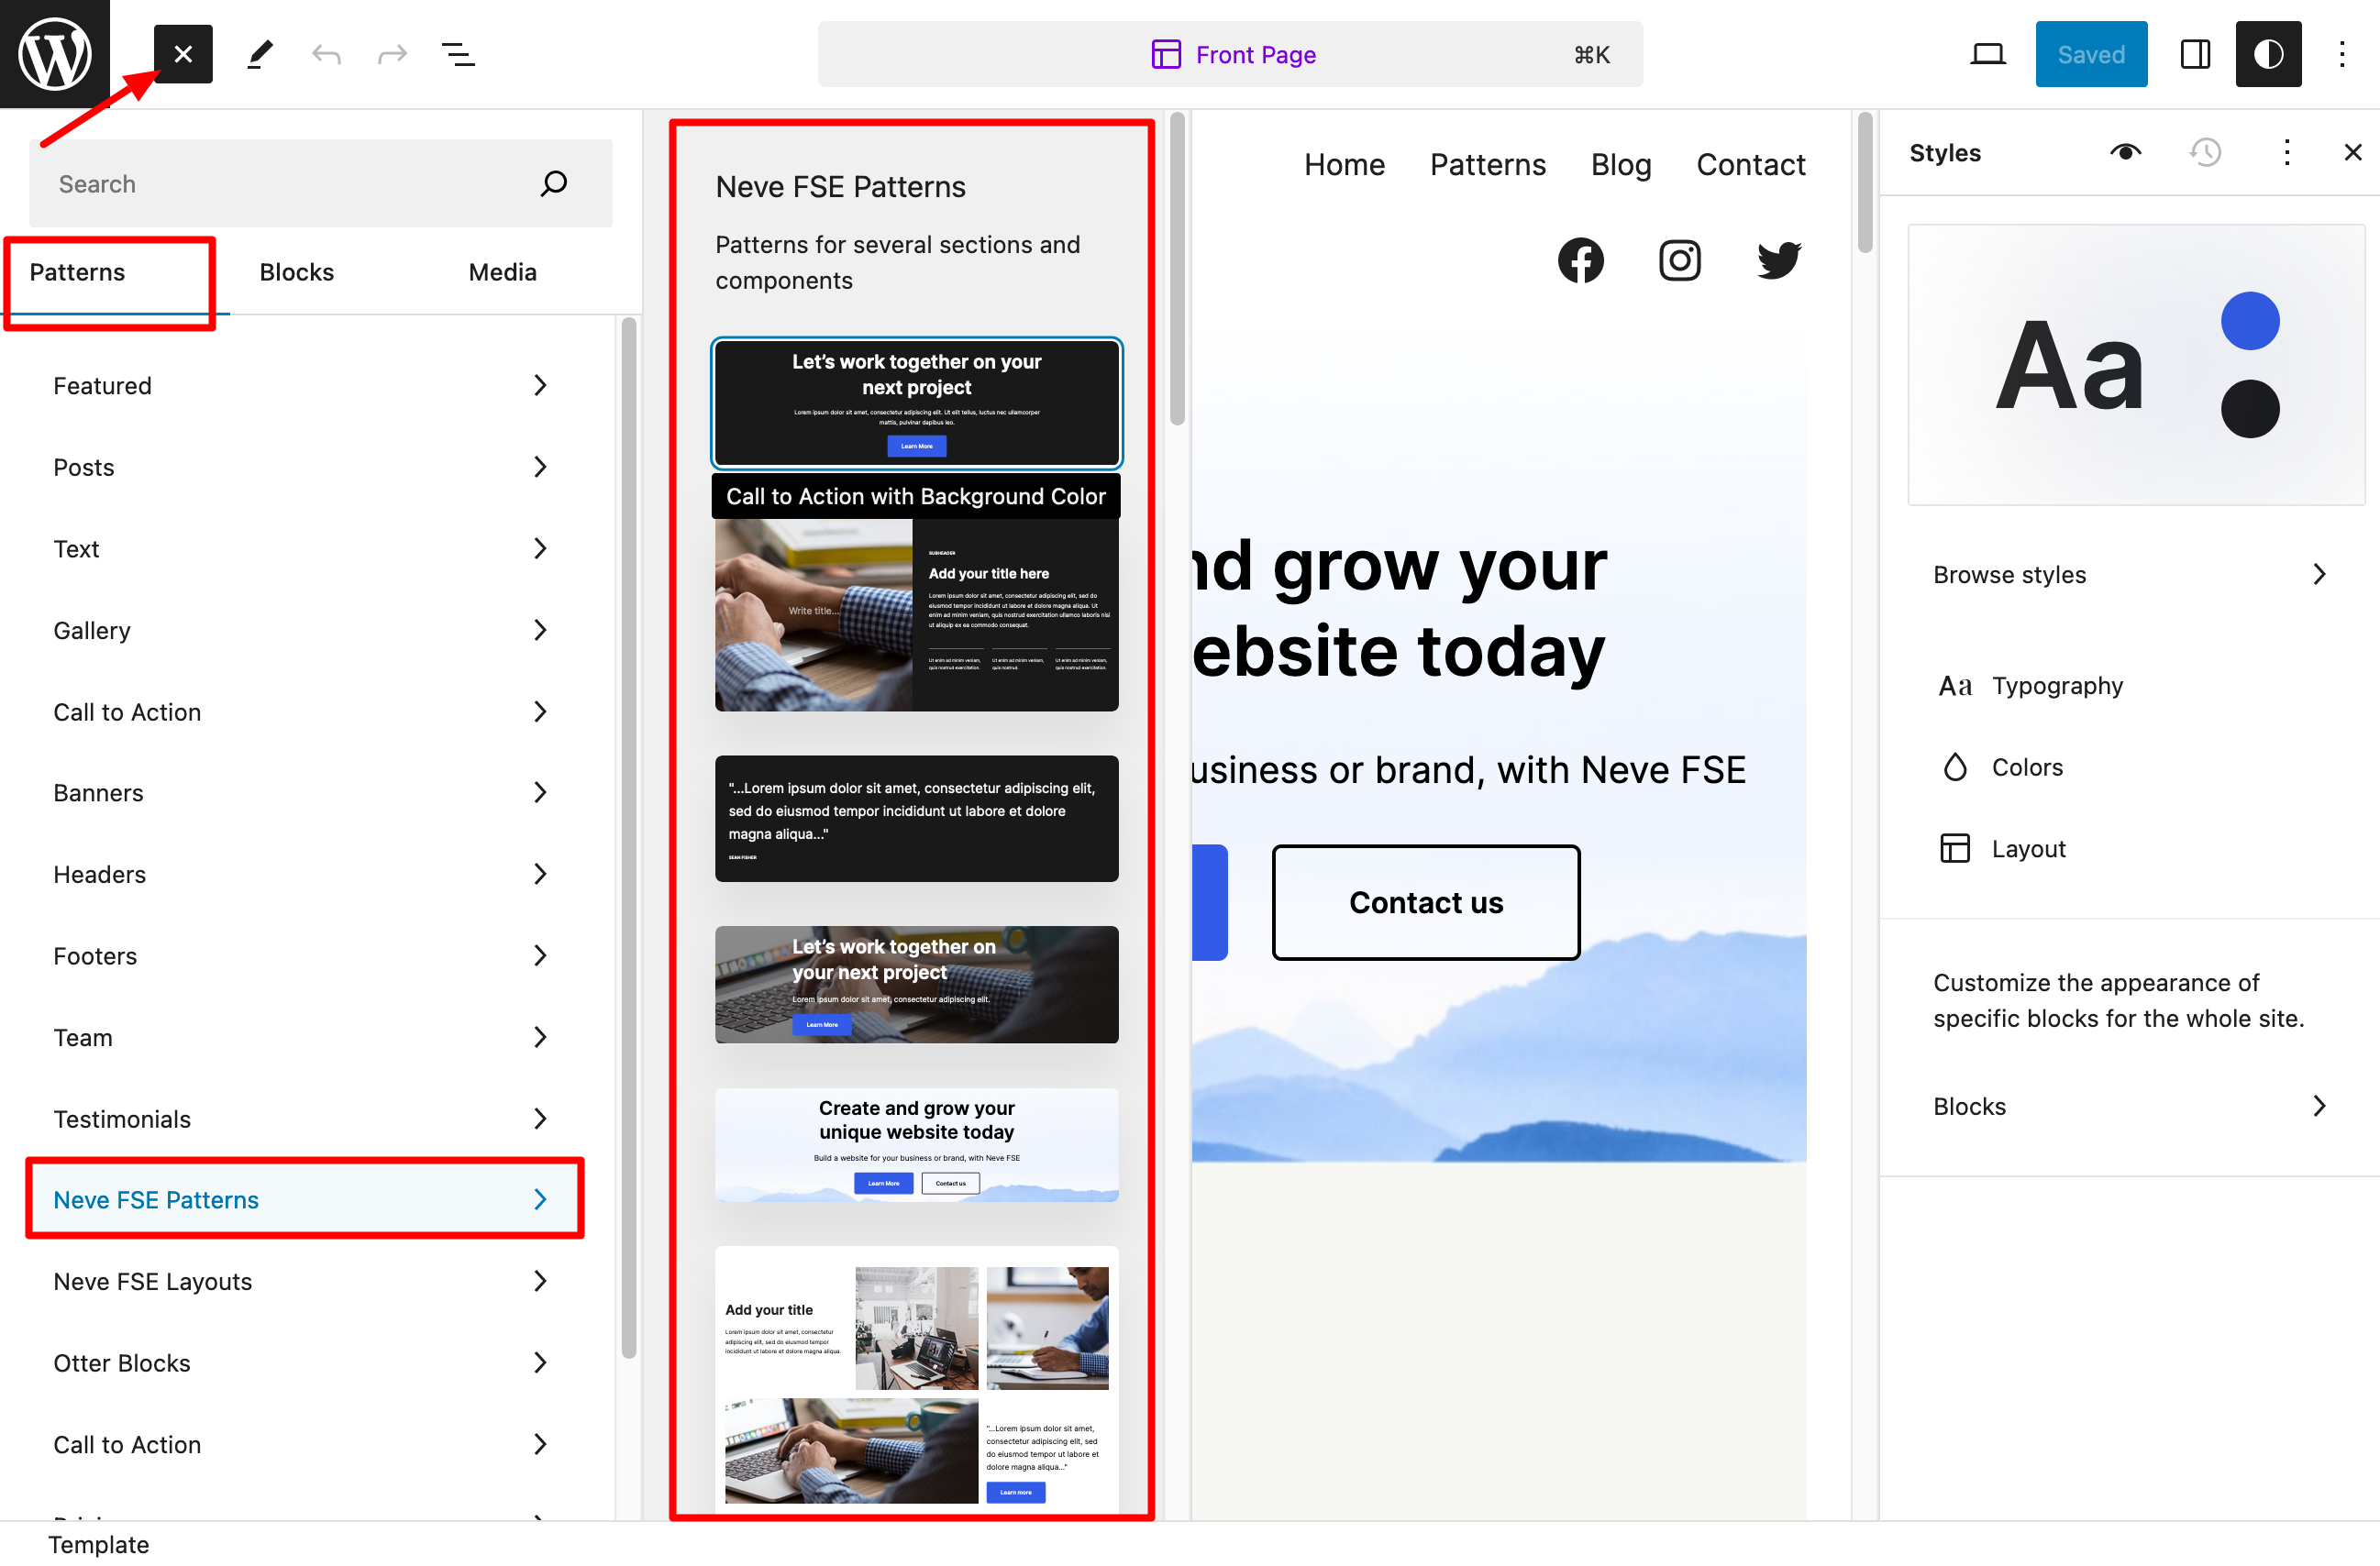Open Otter Blocks category
2380x1566 pixels.
pos(301,1363)
